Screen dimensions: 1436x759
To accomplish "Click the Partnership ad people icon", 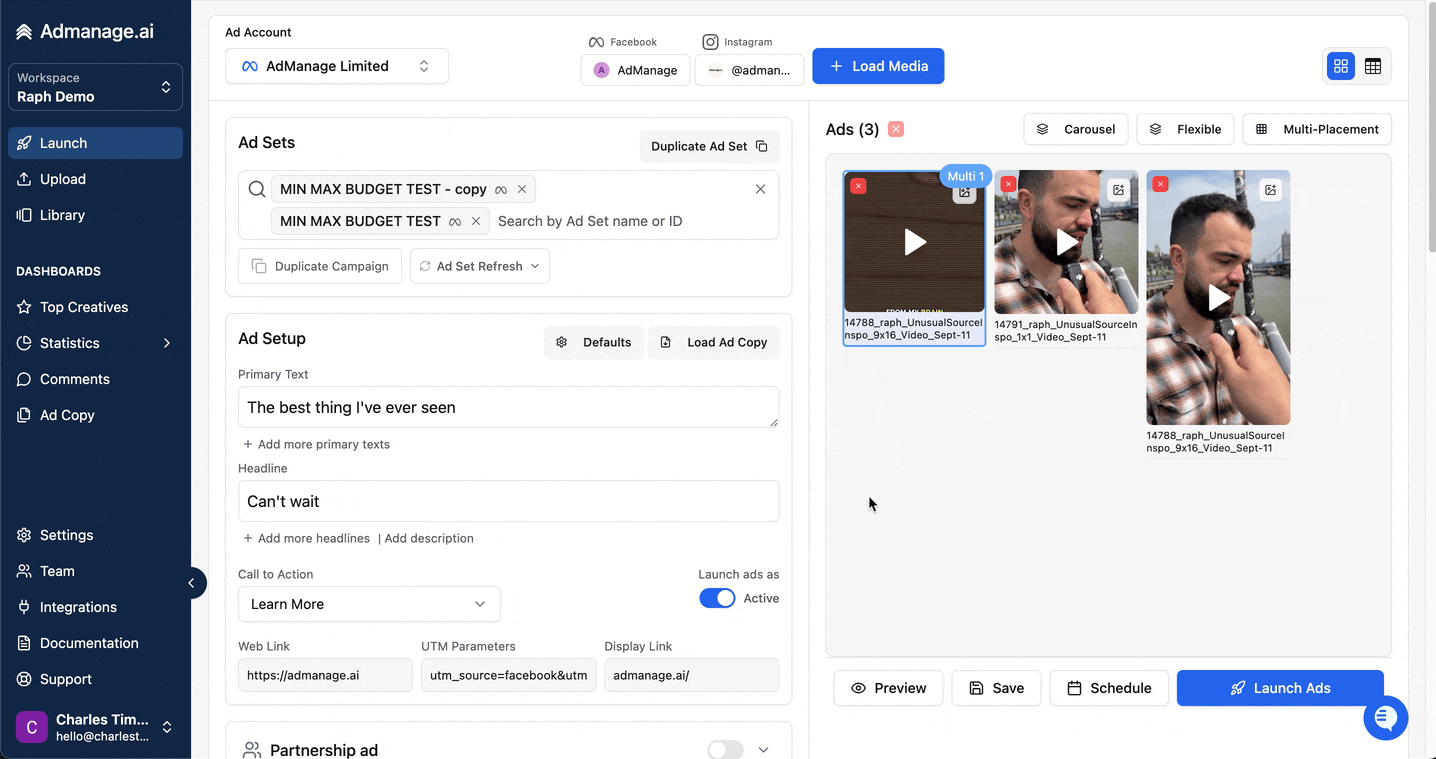I will coord(252,750).
